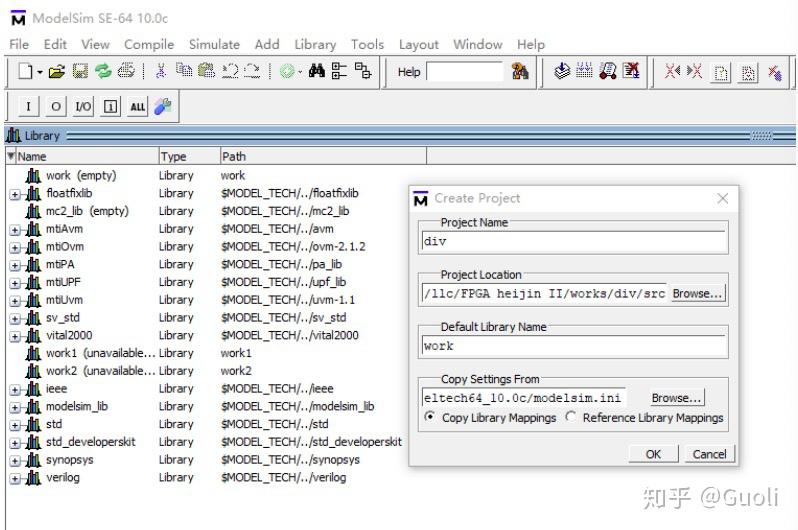Click the green Add to wave icon
This screenshot has width=798, height=530.
pos(287,71)
